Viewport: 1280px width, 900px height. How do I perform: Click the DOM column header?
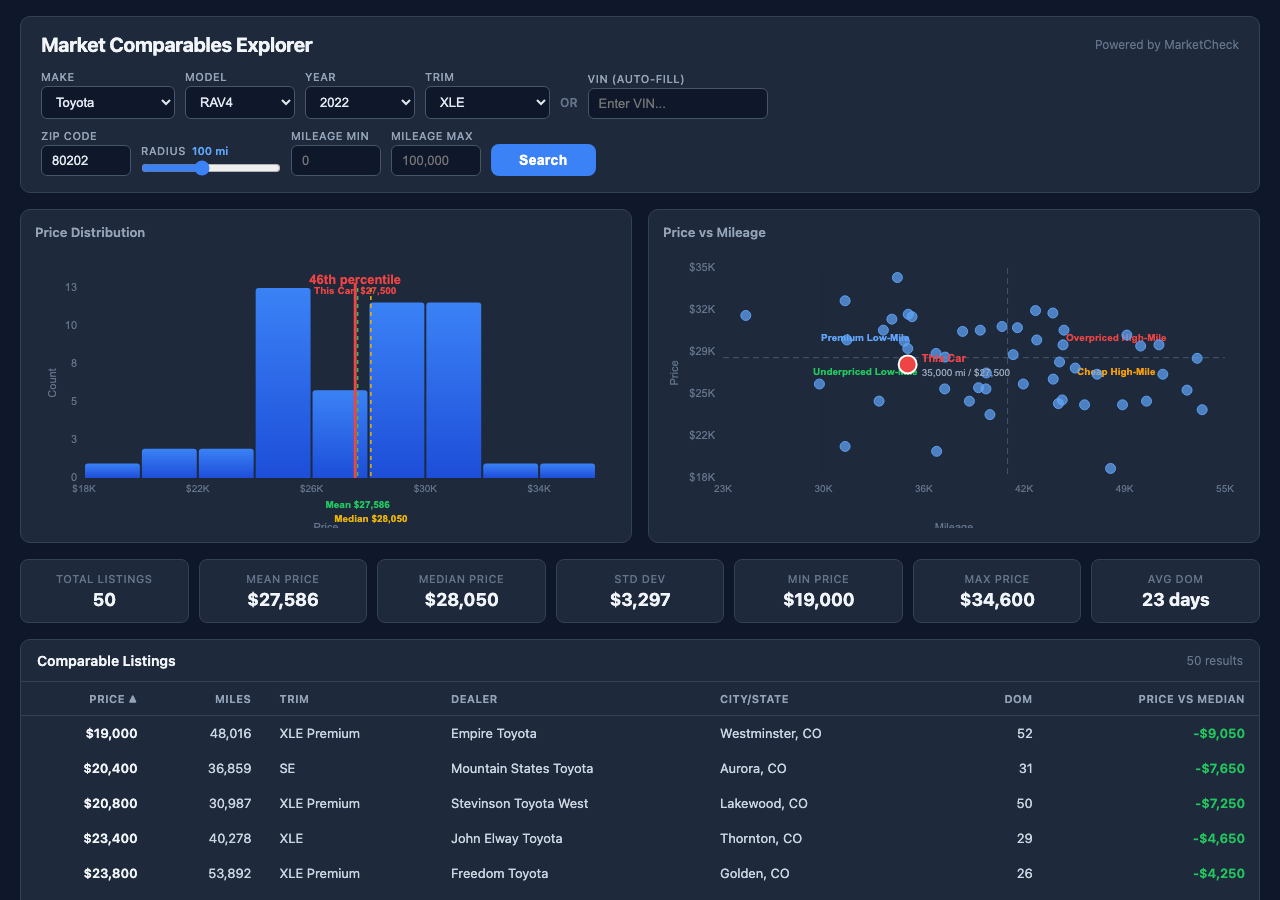(1018, 699)
